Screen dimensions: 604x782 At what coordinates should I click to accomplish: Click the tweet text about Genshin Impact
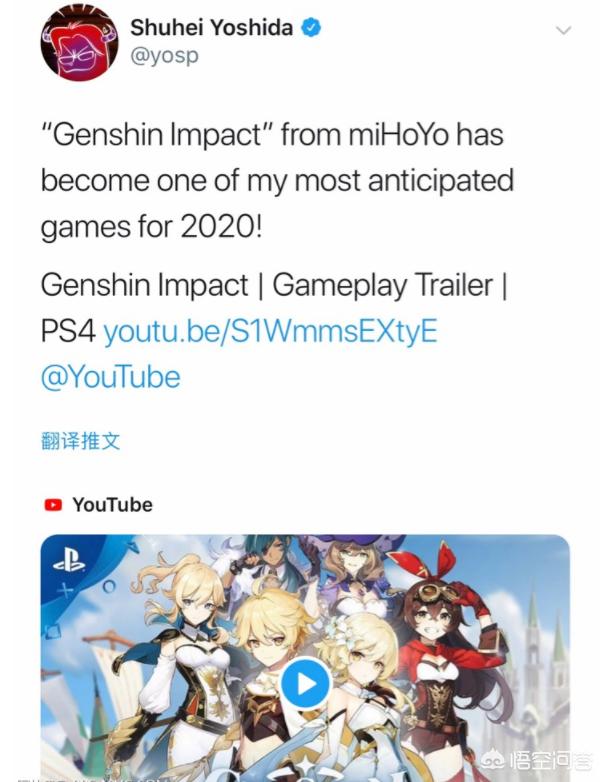277,181
